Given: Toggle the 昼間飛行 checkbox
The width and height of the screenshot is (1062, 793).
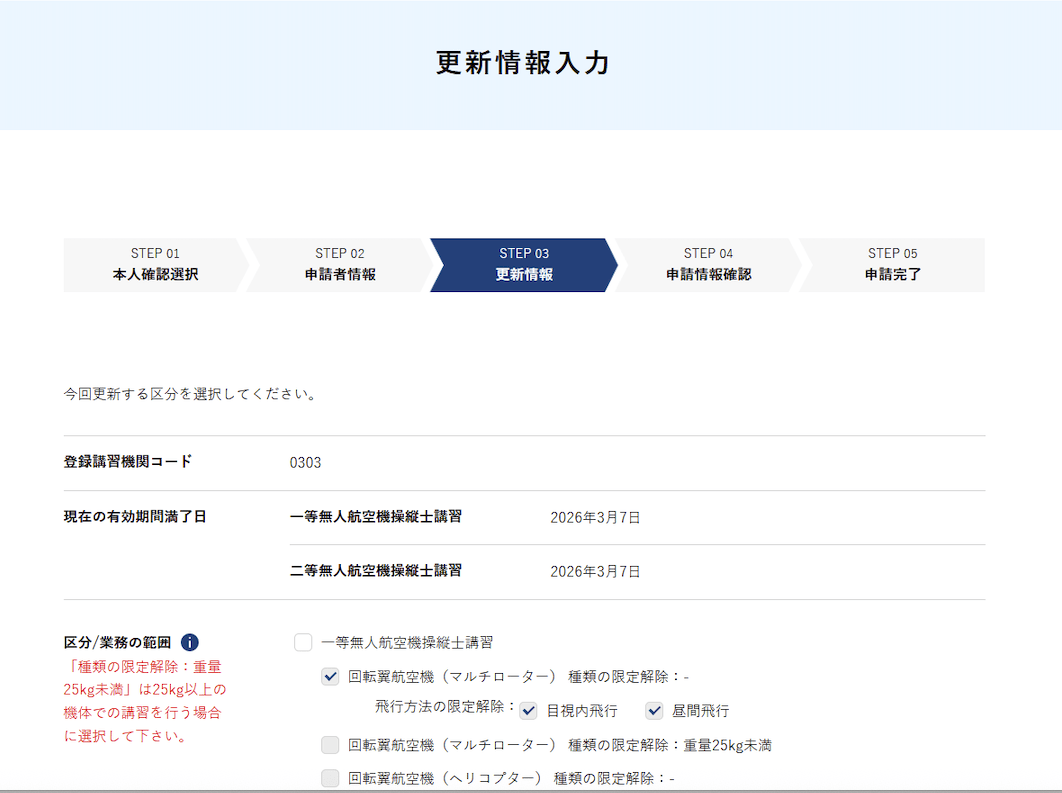Looking at the screenshot, I should point(655,711).
